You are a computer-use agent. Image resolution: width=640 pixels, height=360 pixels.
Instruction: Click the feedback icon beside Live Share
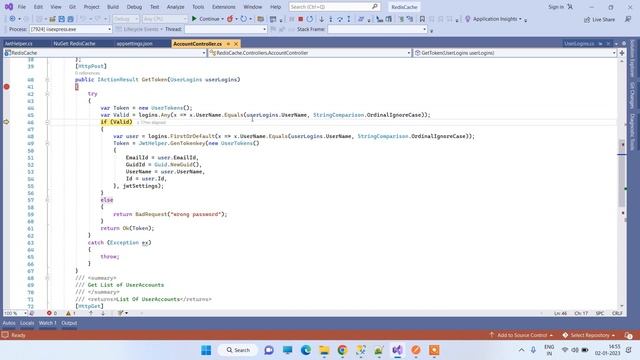click(x=628, y=19)
